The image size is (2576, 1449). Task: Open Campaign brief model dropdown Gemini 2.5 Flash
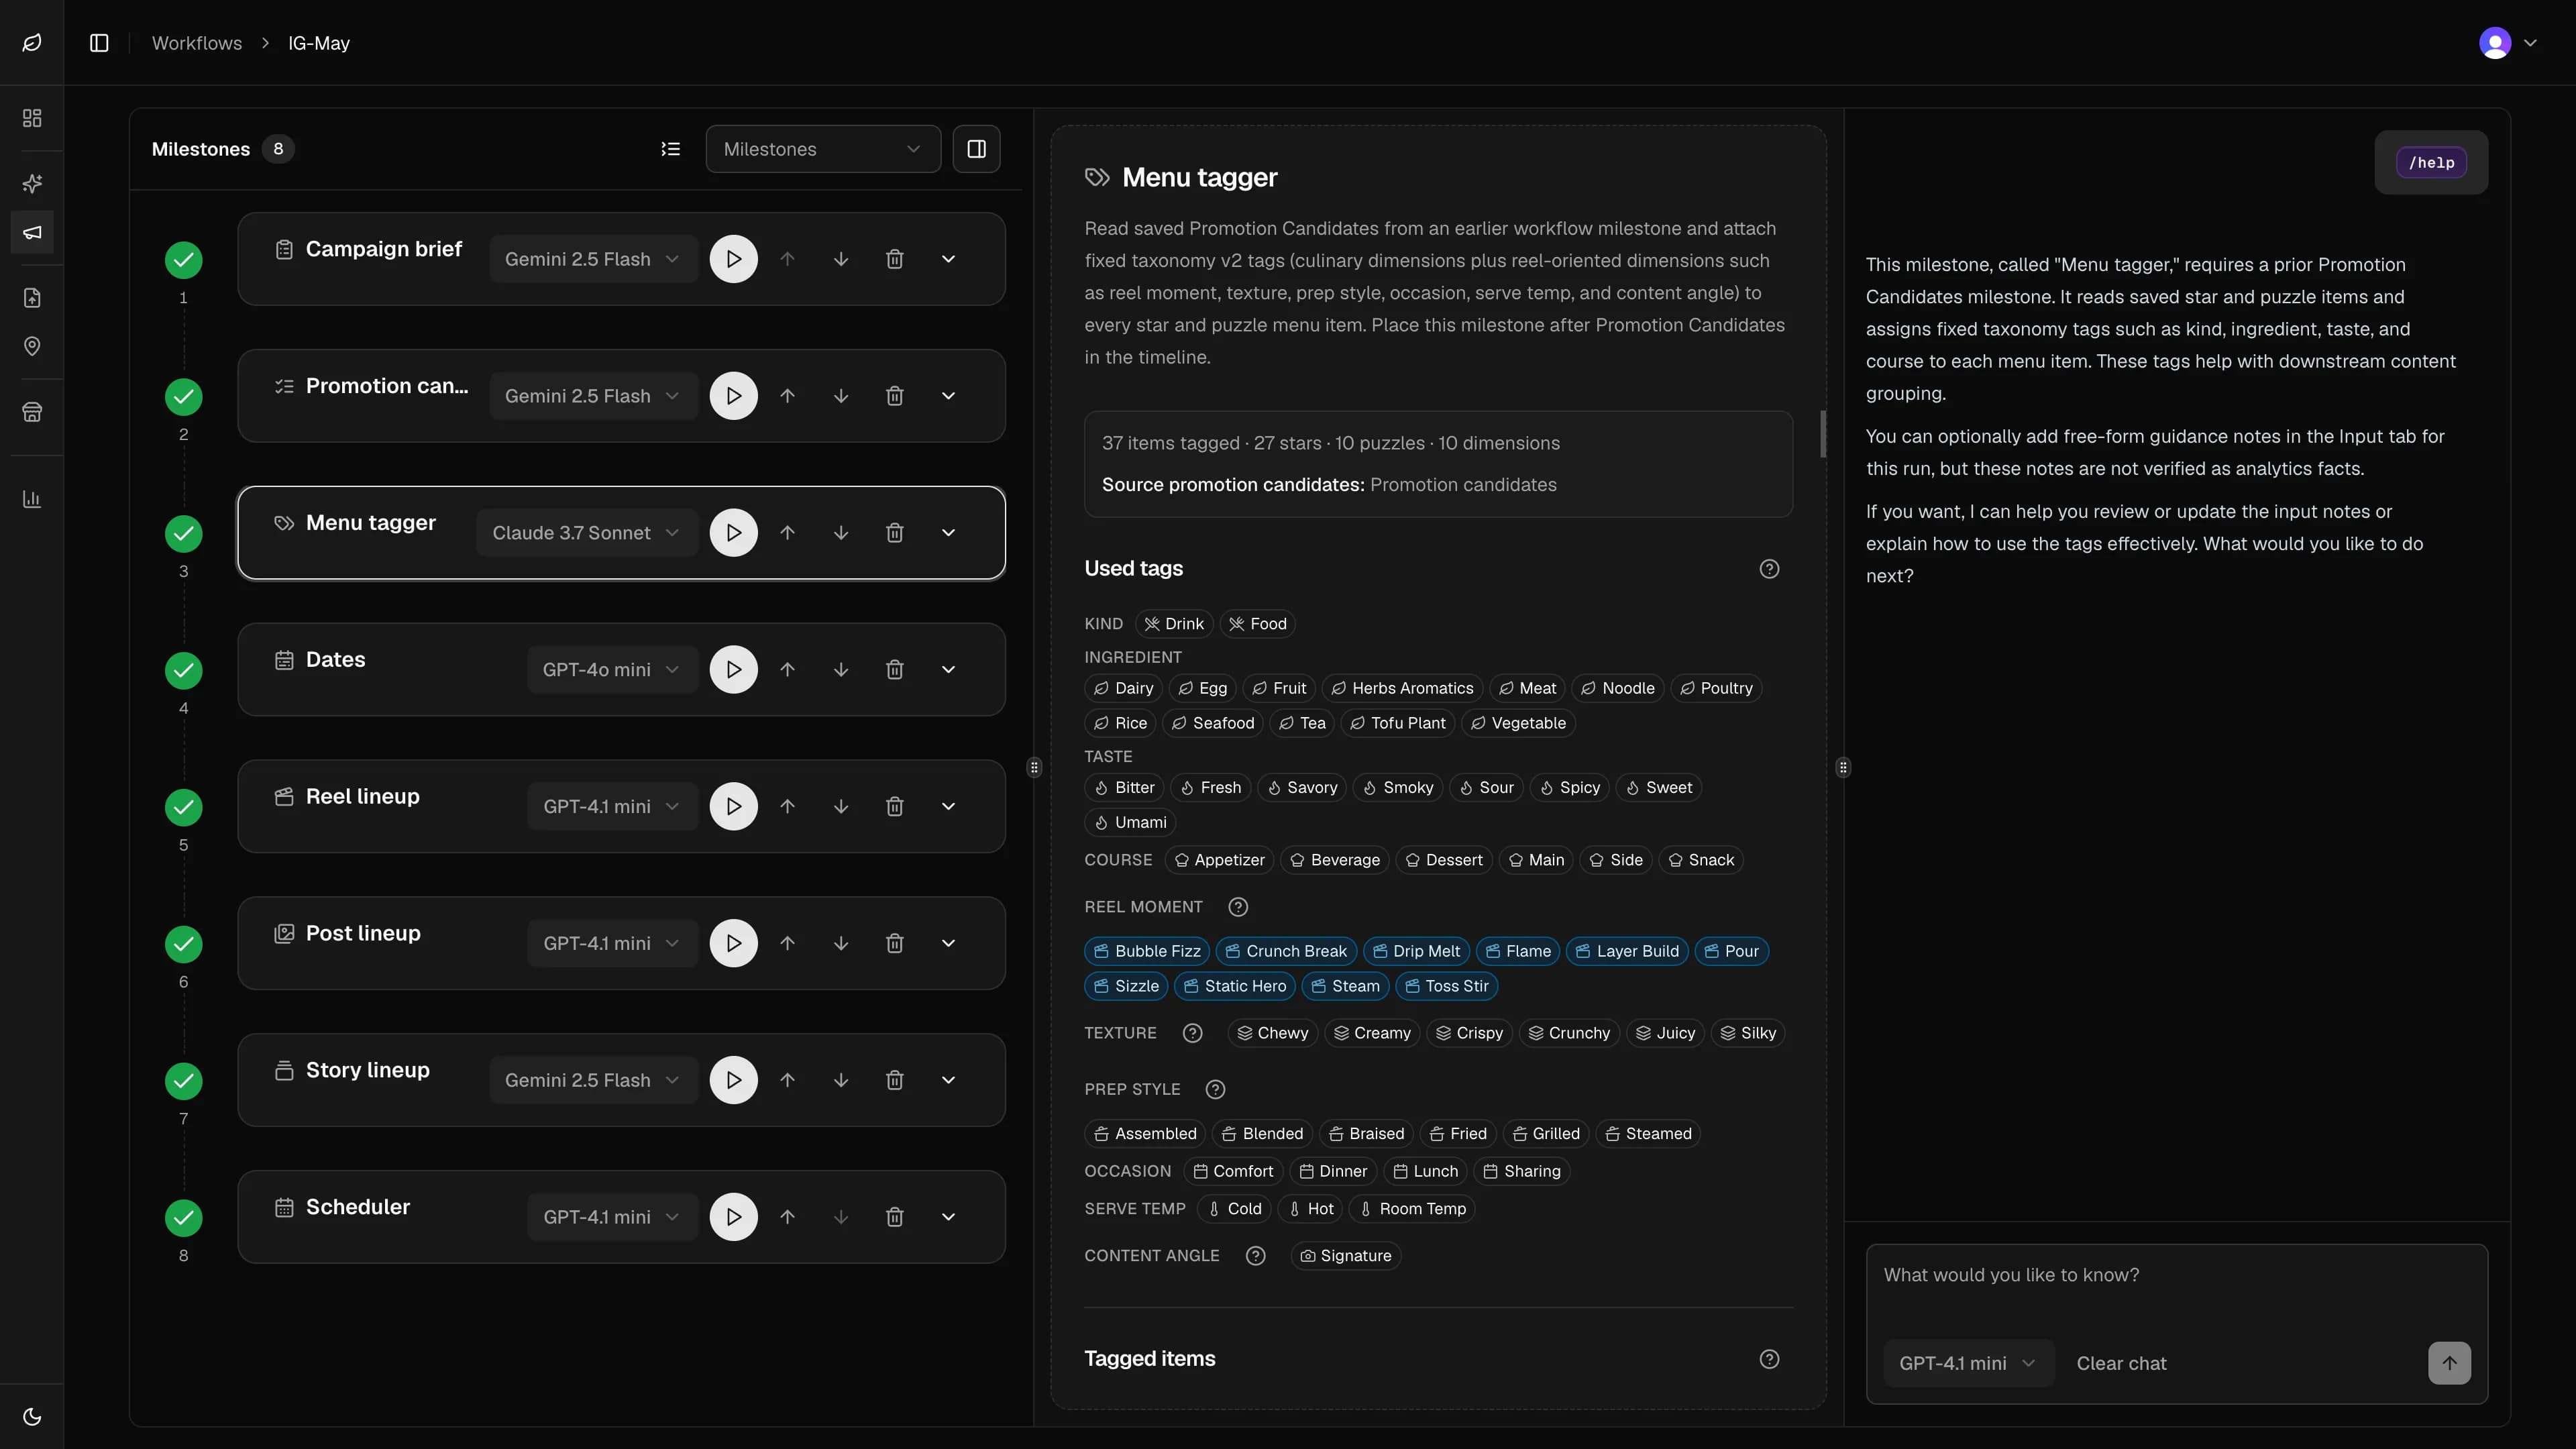(593, 259)
